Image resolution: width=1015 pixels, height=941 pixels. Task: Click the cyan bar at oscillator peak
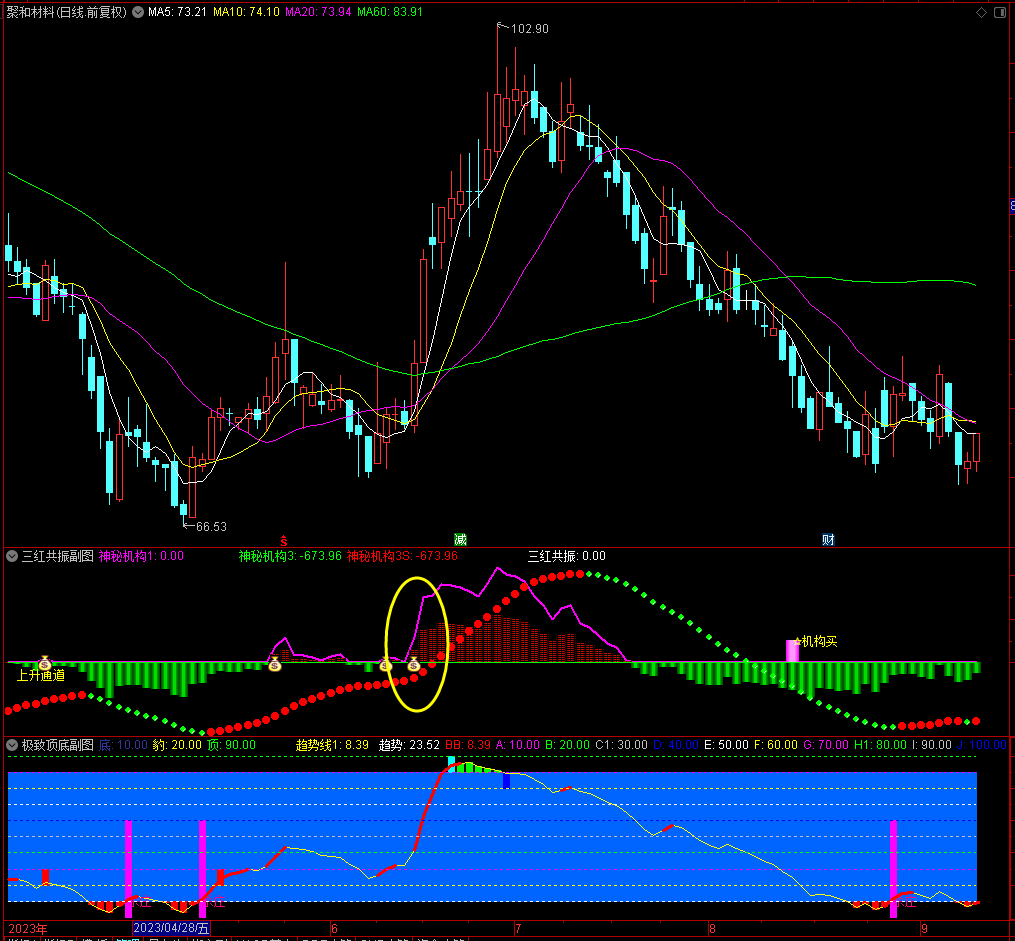[x=451, y=764]
